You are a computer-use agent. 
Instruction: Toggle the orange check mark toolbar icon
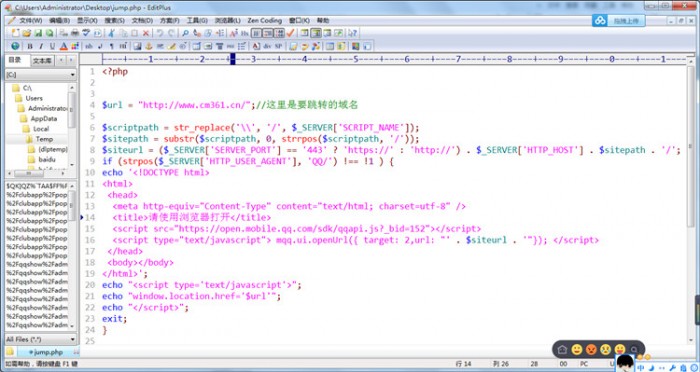click(x=291, y=33)
